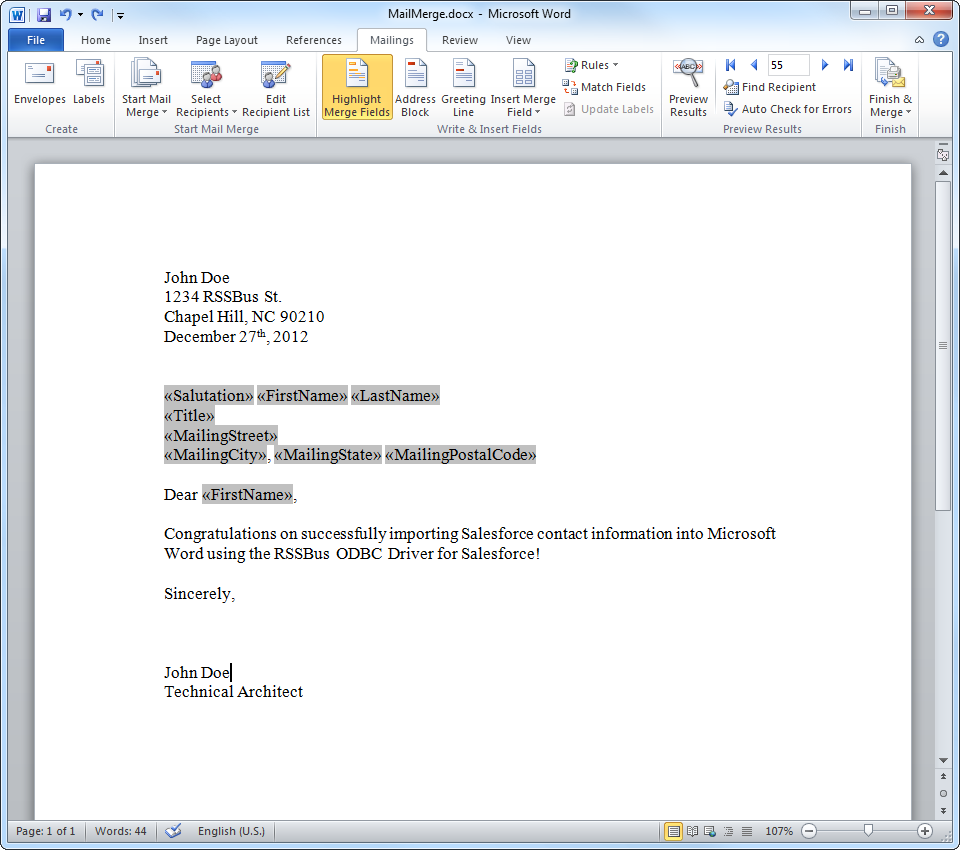Toggle Highlight Merge Fields off

(357, 88)
